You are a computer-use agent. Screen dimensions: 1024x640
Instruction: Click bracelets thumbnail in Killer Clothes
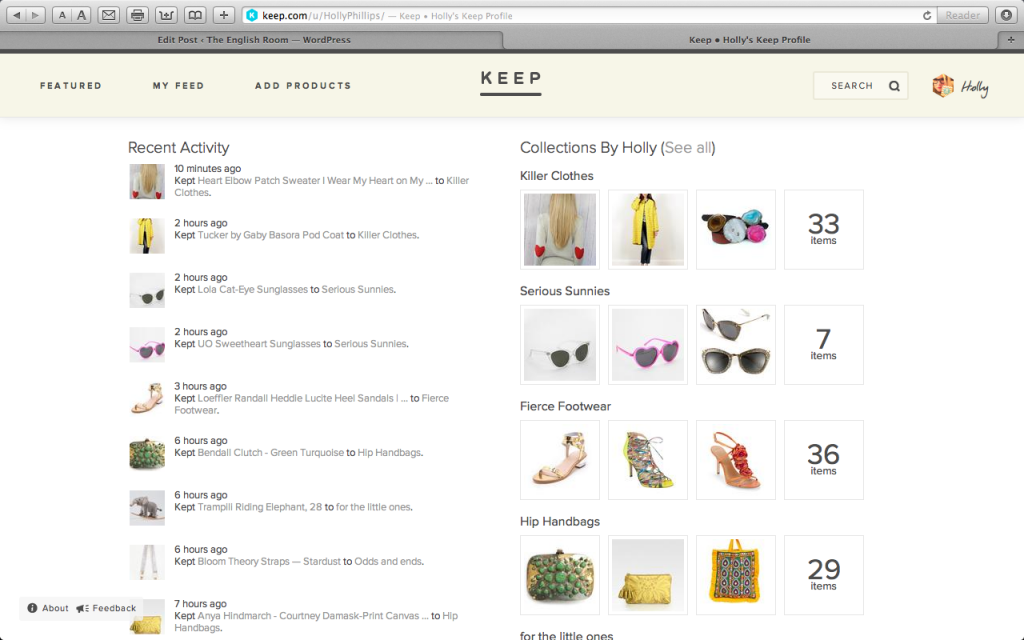coord(735,229)
